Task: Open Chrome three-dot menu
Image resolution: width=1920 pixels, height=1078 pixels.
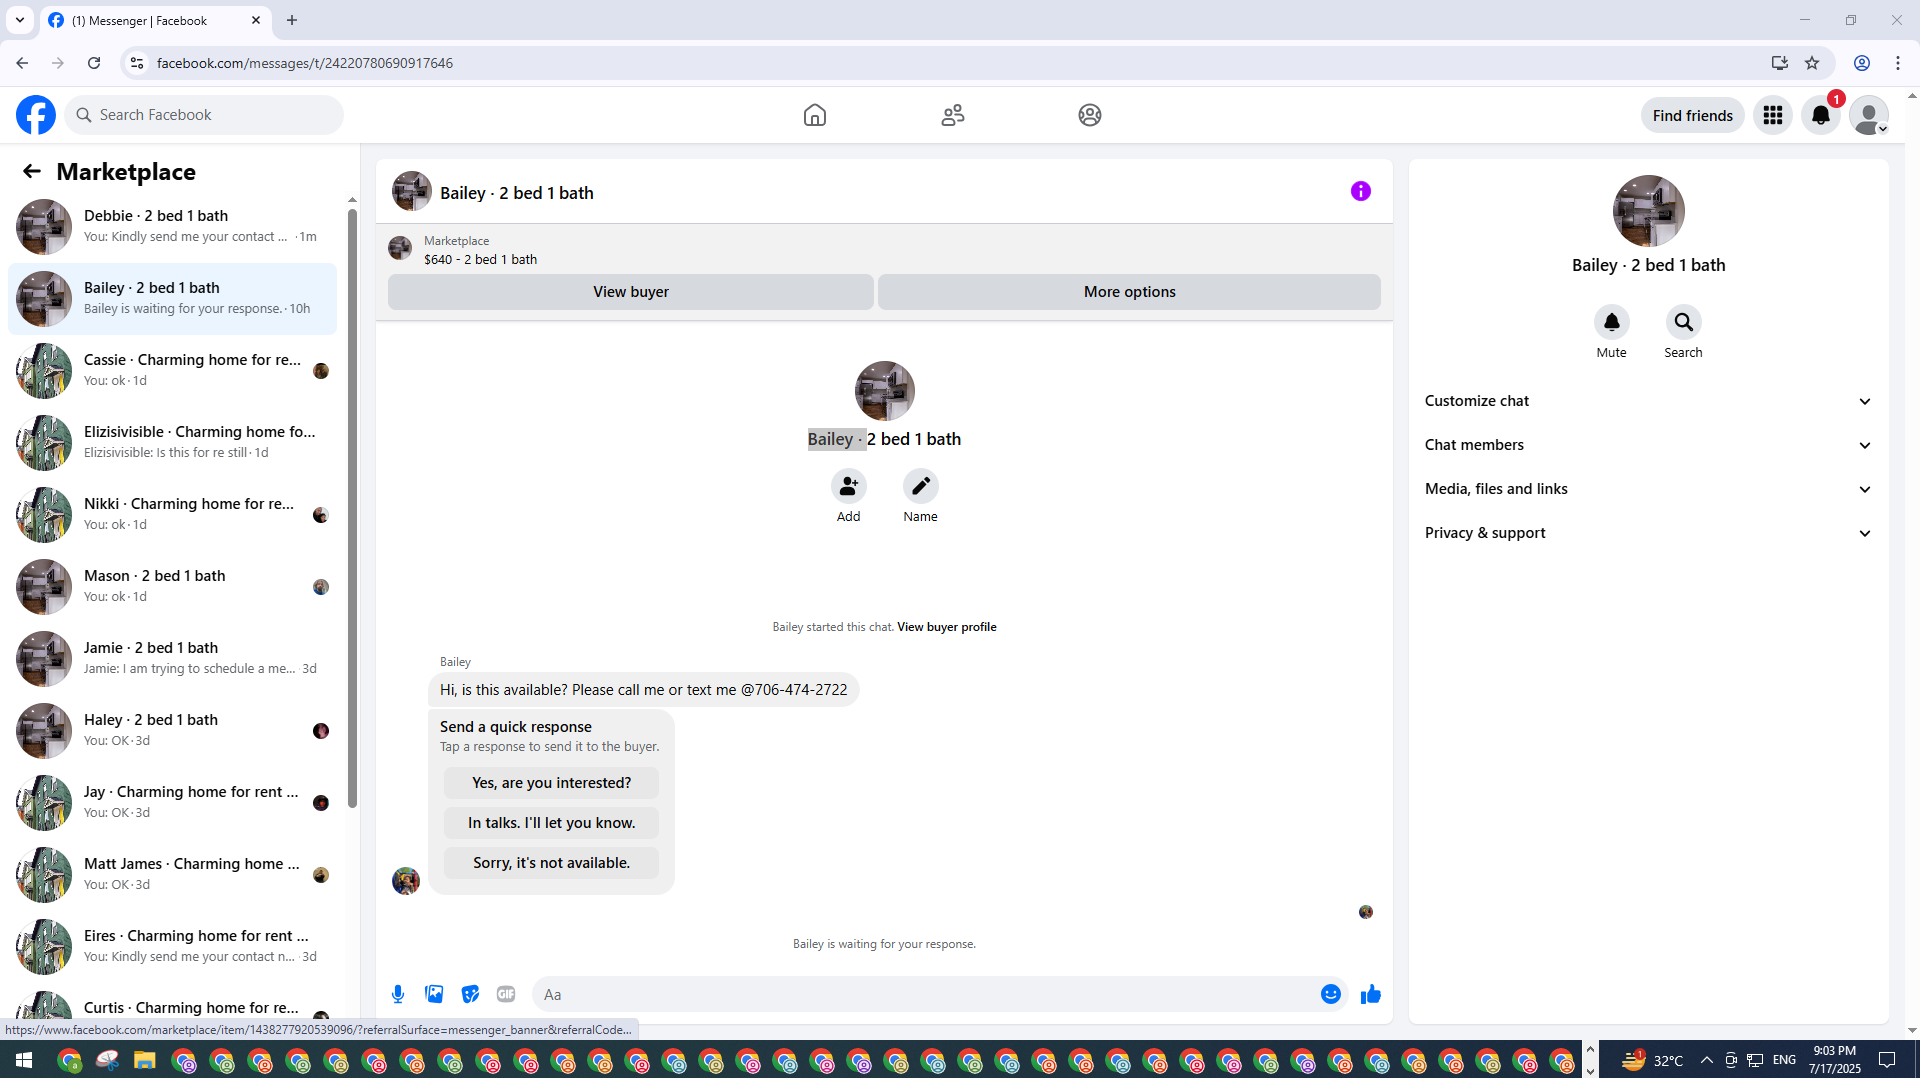Action: pyautogui.click(x=1898, y=63)
